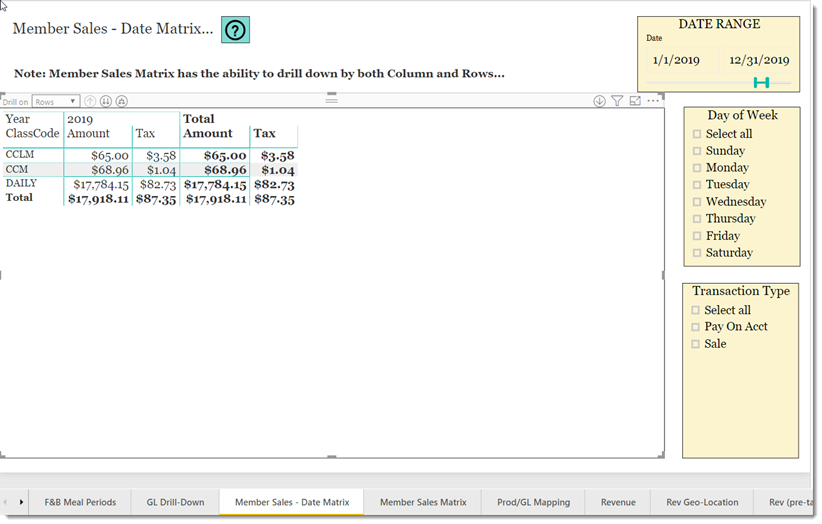Click the start date field 1/1/2019
Viewport: 822px width, 524px height.
(682, 60)
